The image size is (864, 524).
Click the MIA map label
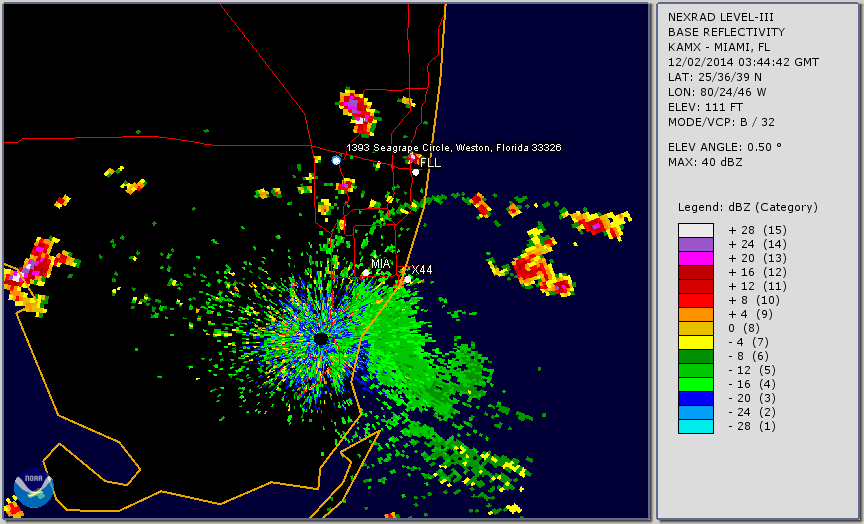point(381,263)
